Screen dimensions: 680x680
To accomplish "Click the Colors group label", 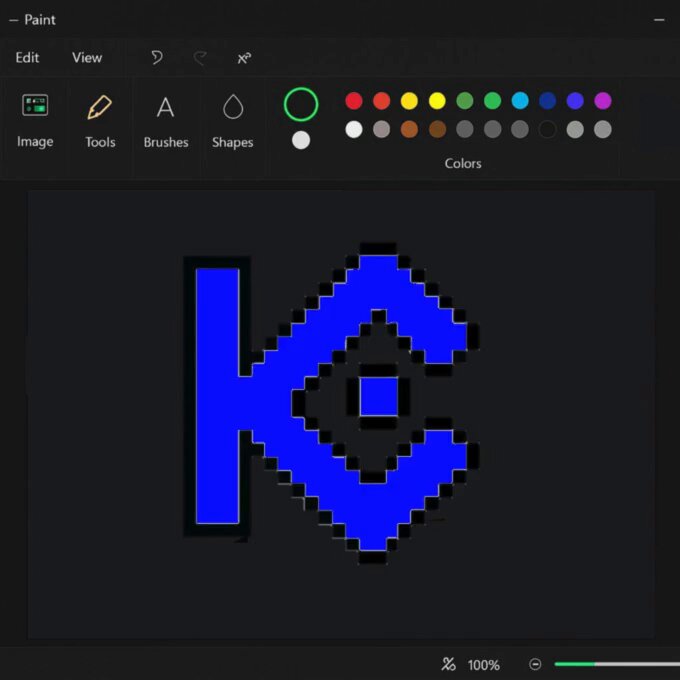I will point(463,163).
